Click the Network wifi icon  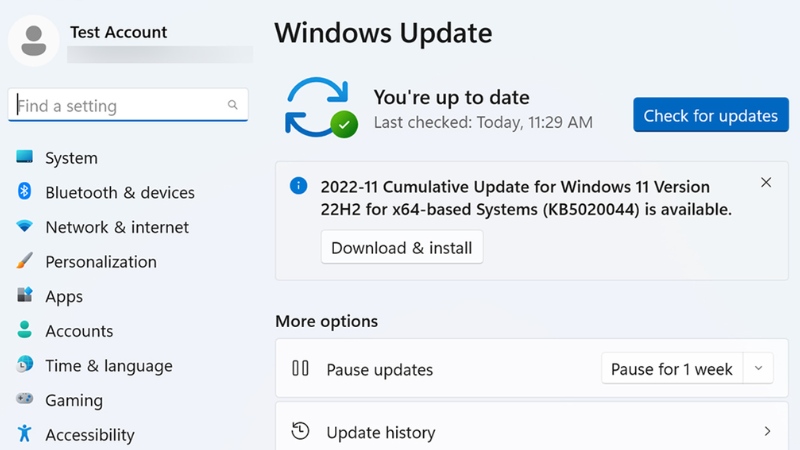pos(25,227)
